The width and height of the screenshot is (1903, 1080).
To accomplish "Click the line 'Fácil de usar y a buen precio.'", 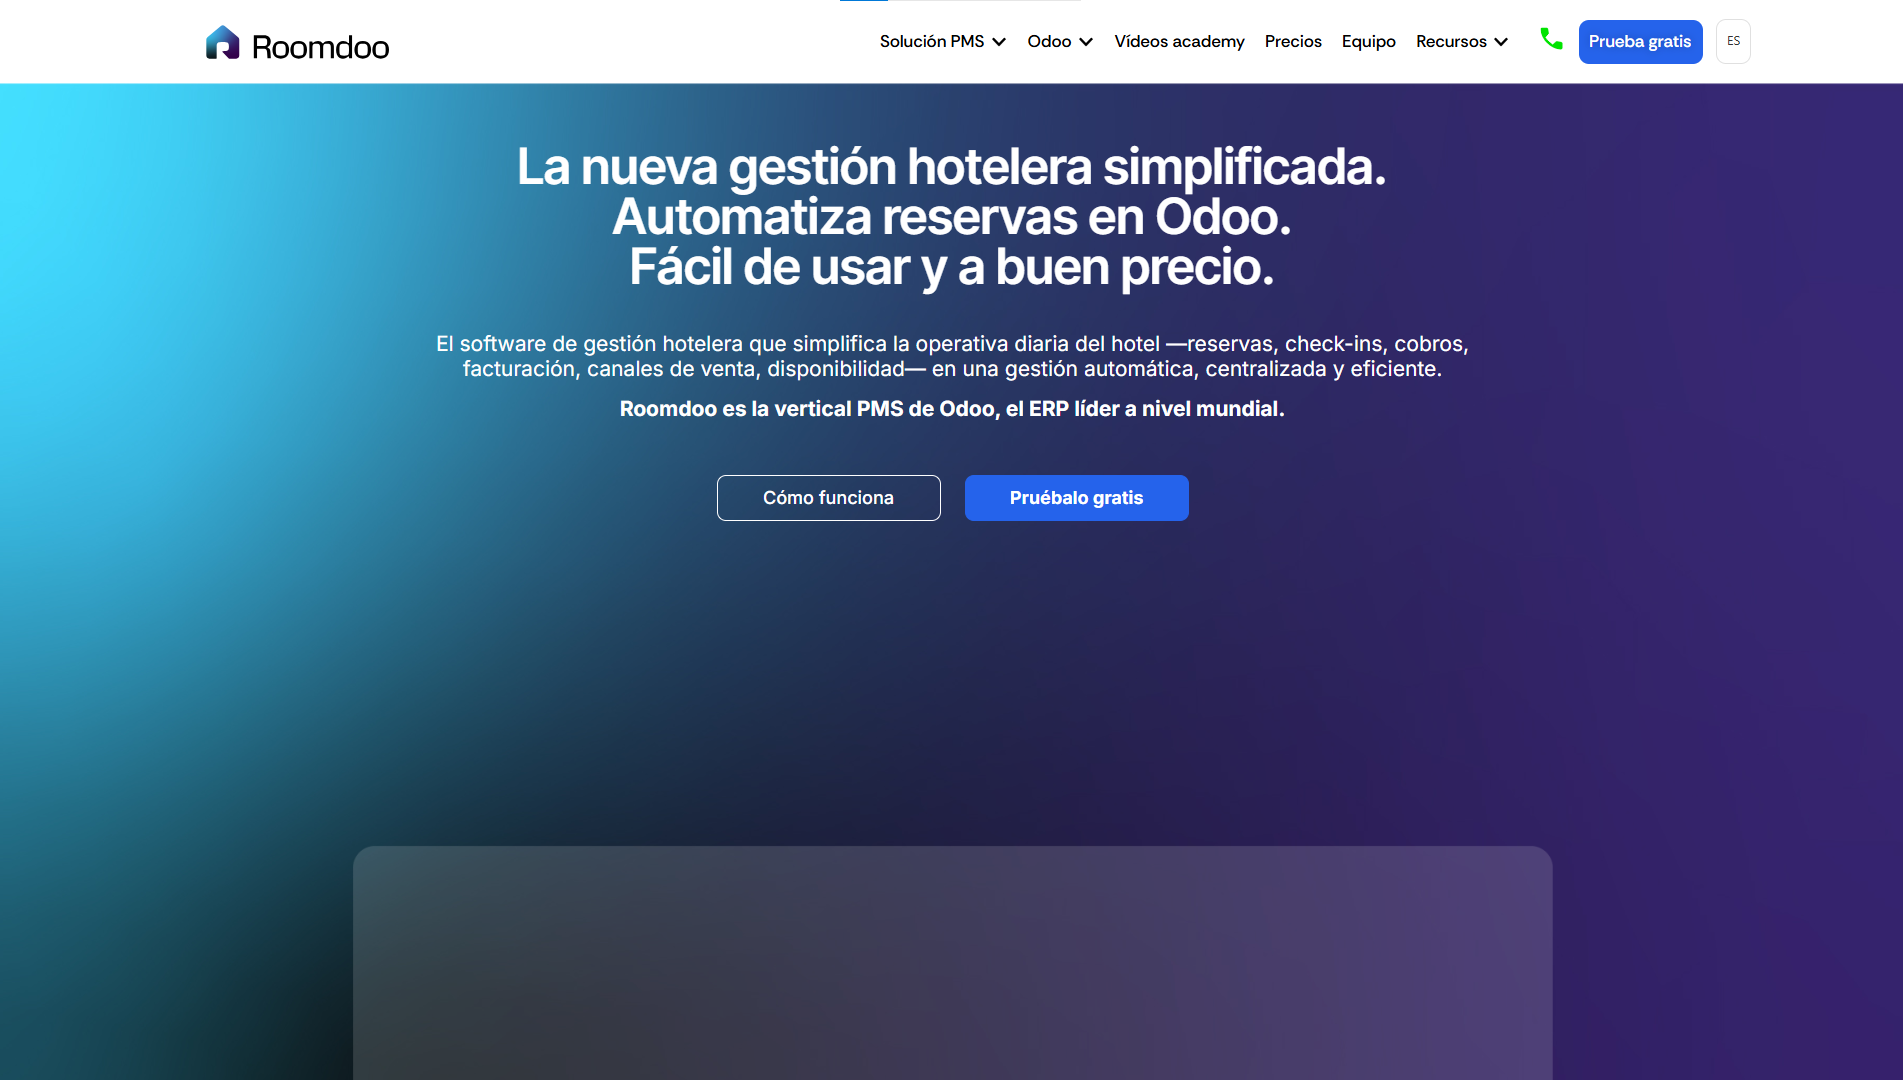I will [951, 268].
